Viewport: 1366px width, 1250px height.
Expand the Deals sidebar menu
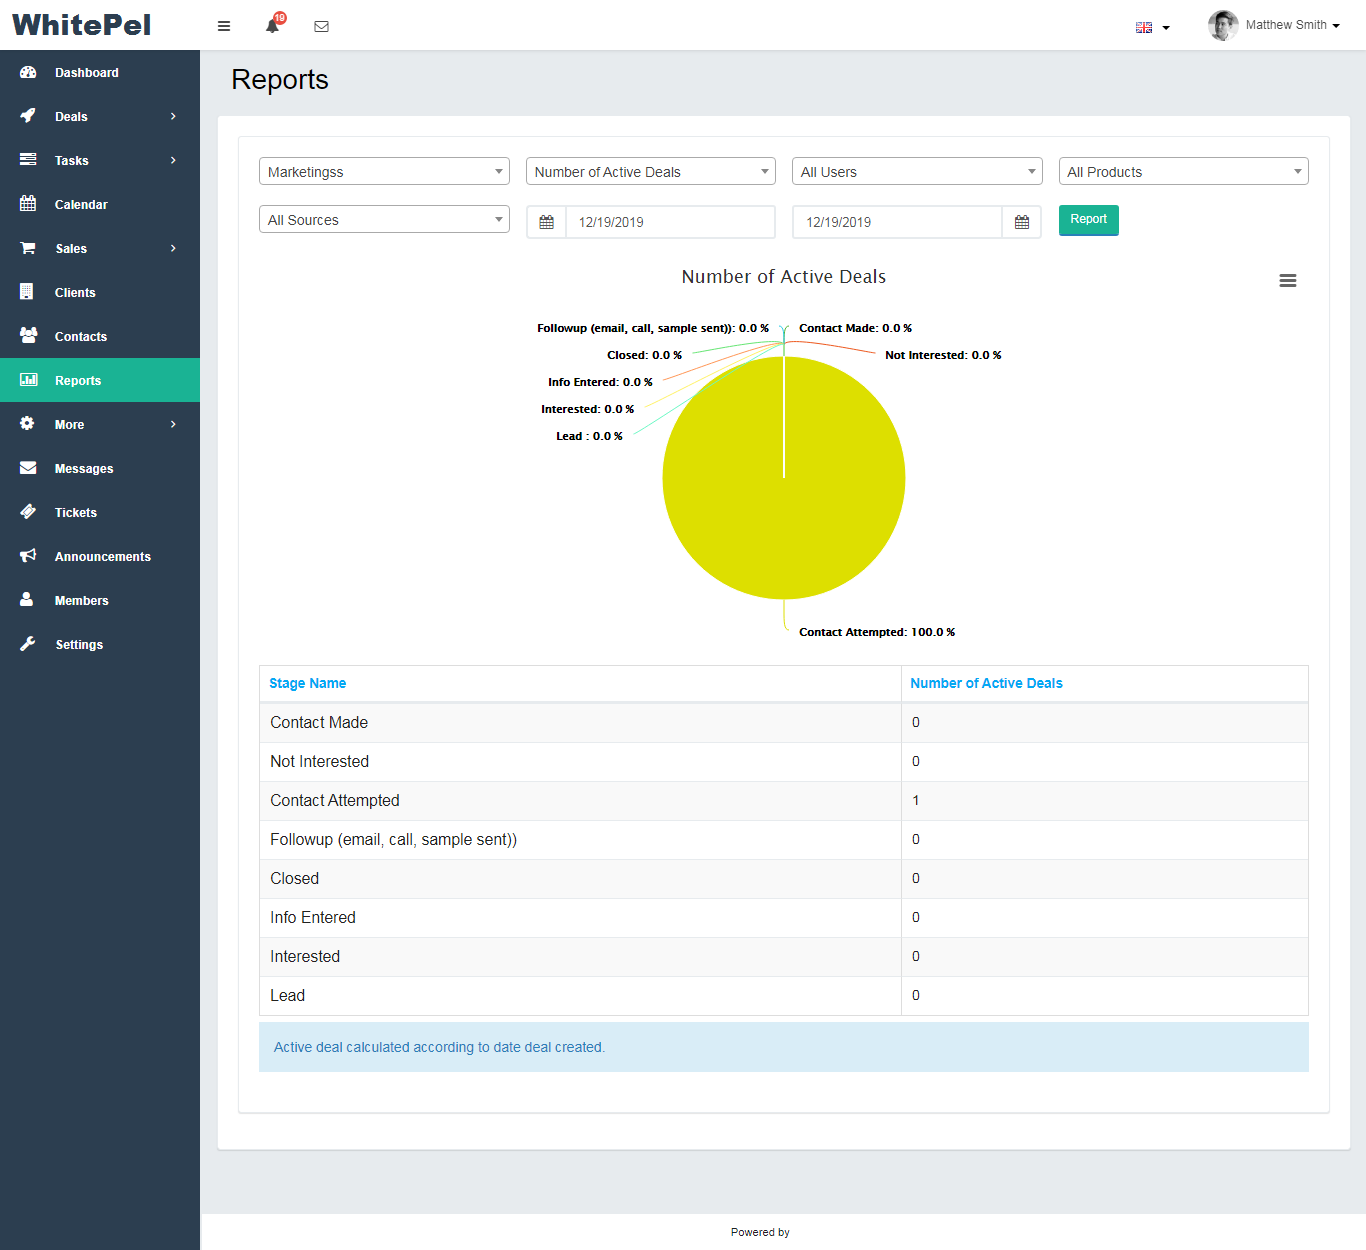100,117
